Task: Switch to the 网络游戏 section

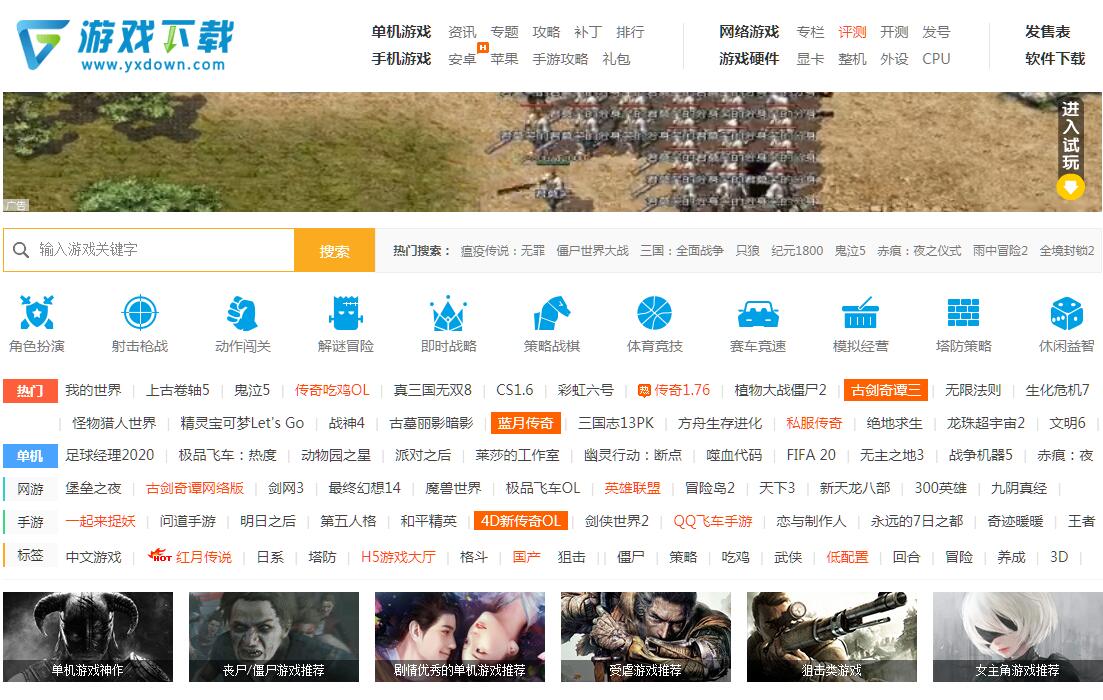Action: pos(748,31)
